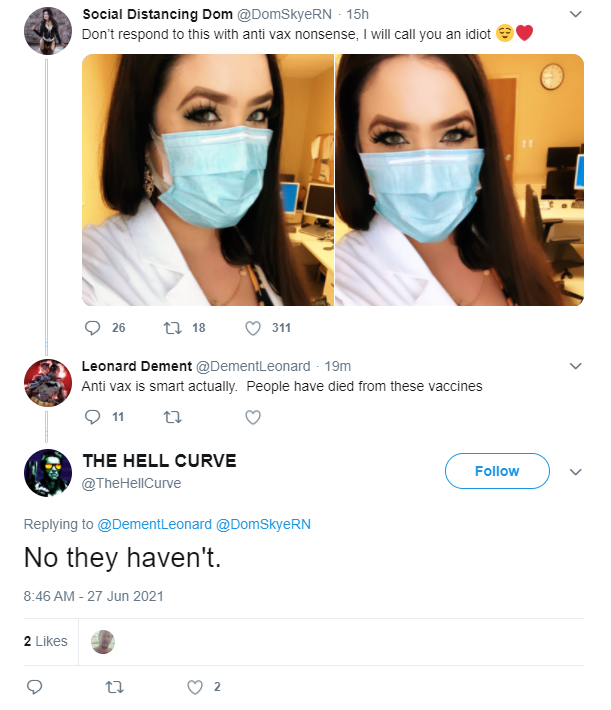Click reply icon on Leonard Dement's tweet
The image size is (611, 710).
[92, 417]
